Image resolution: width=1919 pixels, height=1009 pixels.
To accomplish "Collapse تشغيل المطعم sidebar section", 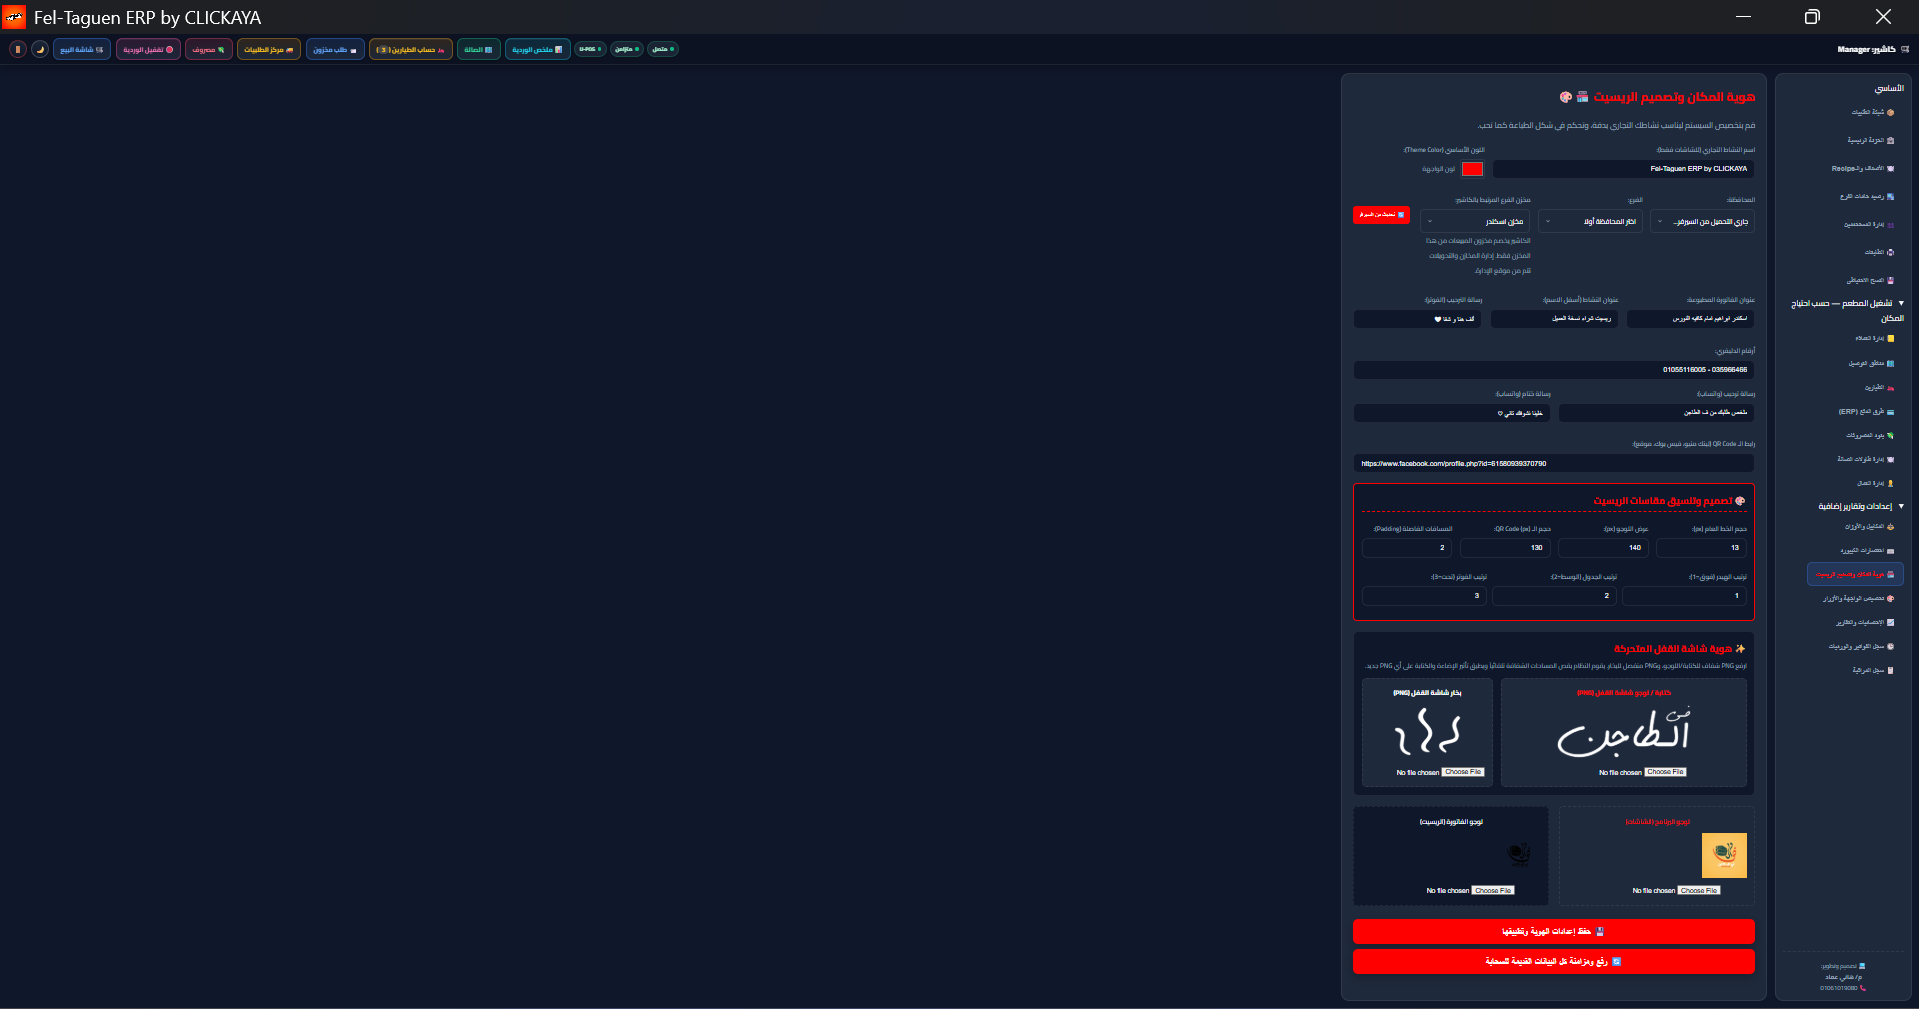I will [x=1847, y=310].
